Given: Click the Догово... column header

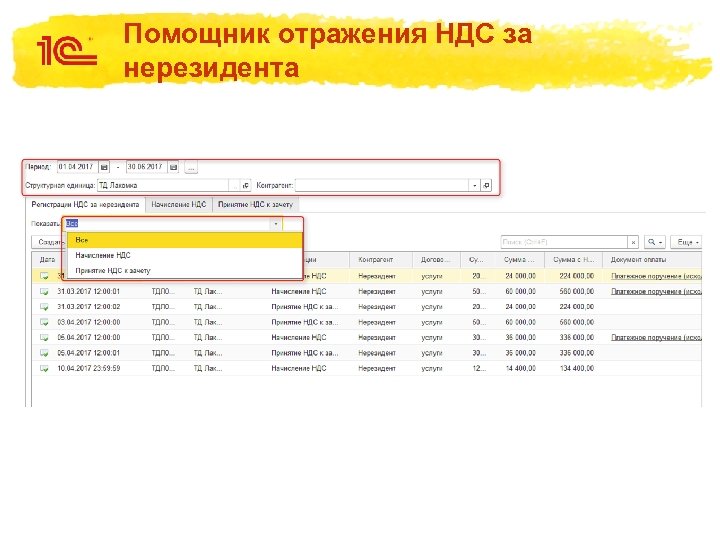Looking at the screenshot, I should tap(435, 259).
